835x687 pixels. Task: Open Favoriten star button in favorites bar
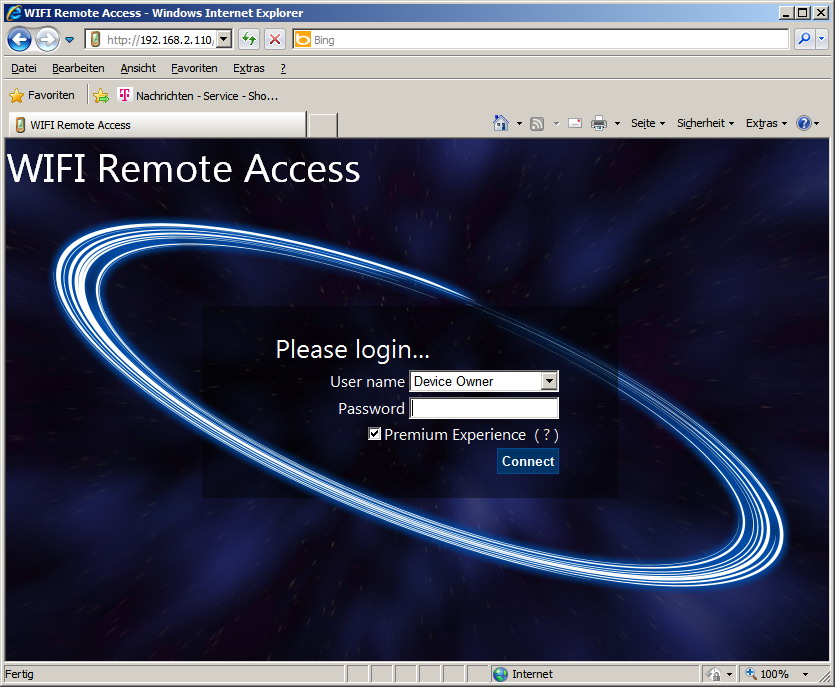tap(42, 95)
